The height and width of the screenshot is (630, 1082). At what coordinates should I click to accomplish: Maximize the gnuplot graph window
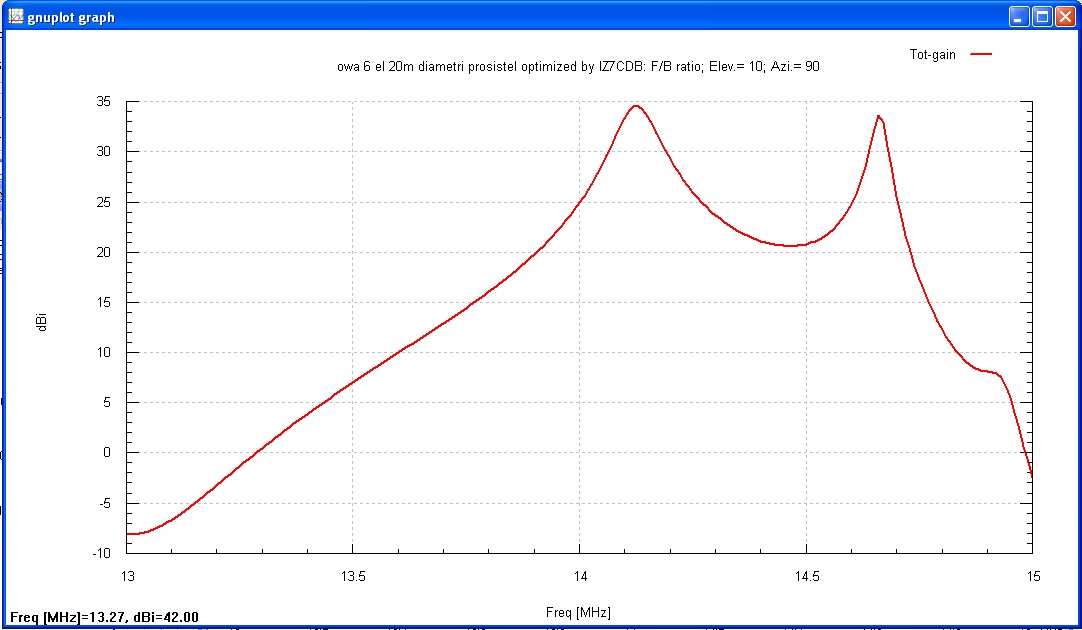point(1043,17)
